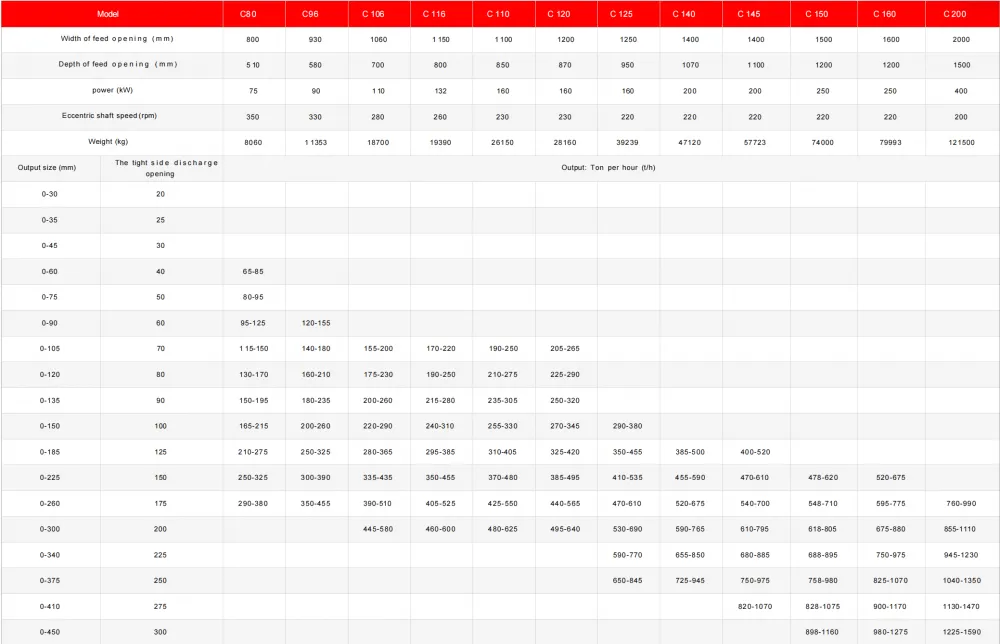Select the weight value 18700
The width and height of the screenshot is (1000, 644).
(x=378, y=143)
